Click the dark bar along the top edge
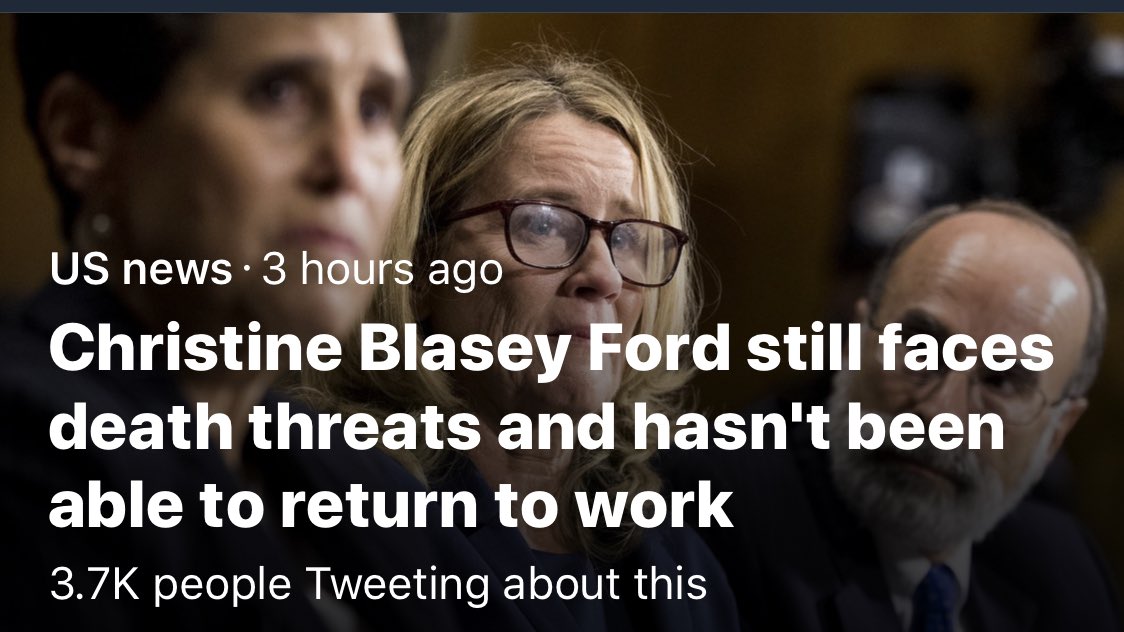The width and height of the screenshot is (1124, 632). coord(562,6)
